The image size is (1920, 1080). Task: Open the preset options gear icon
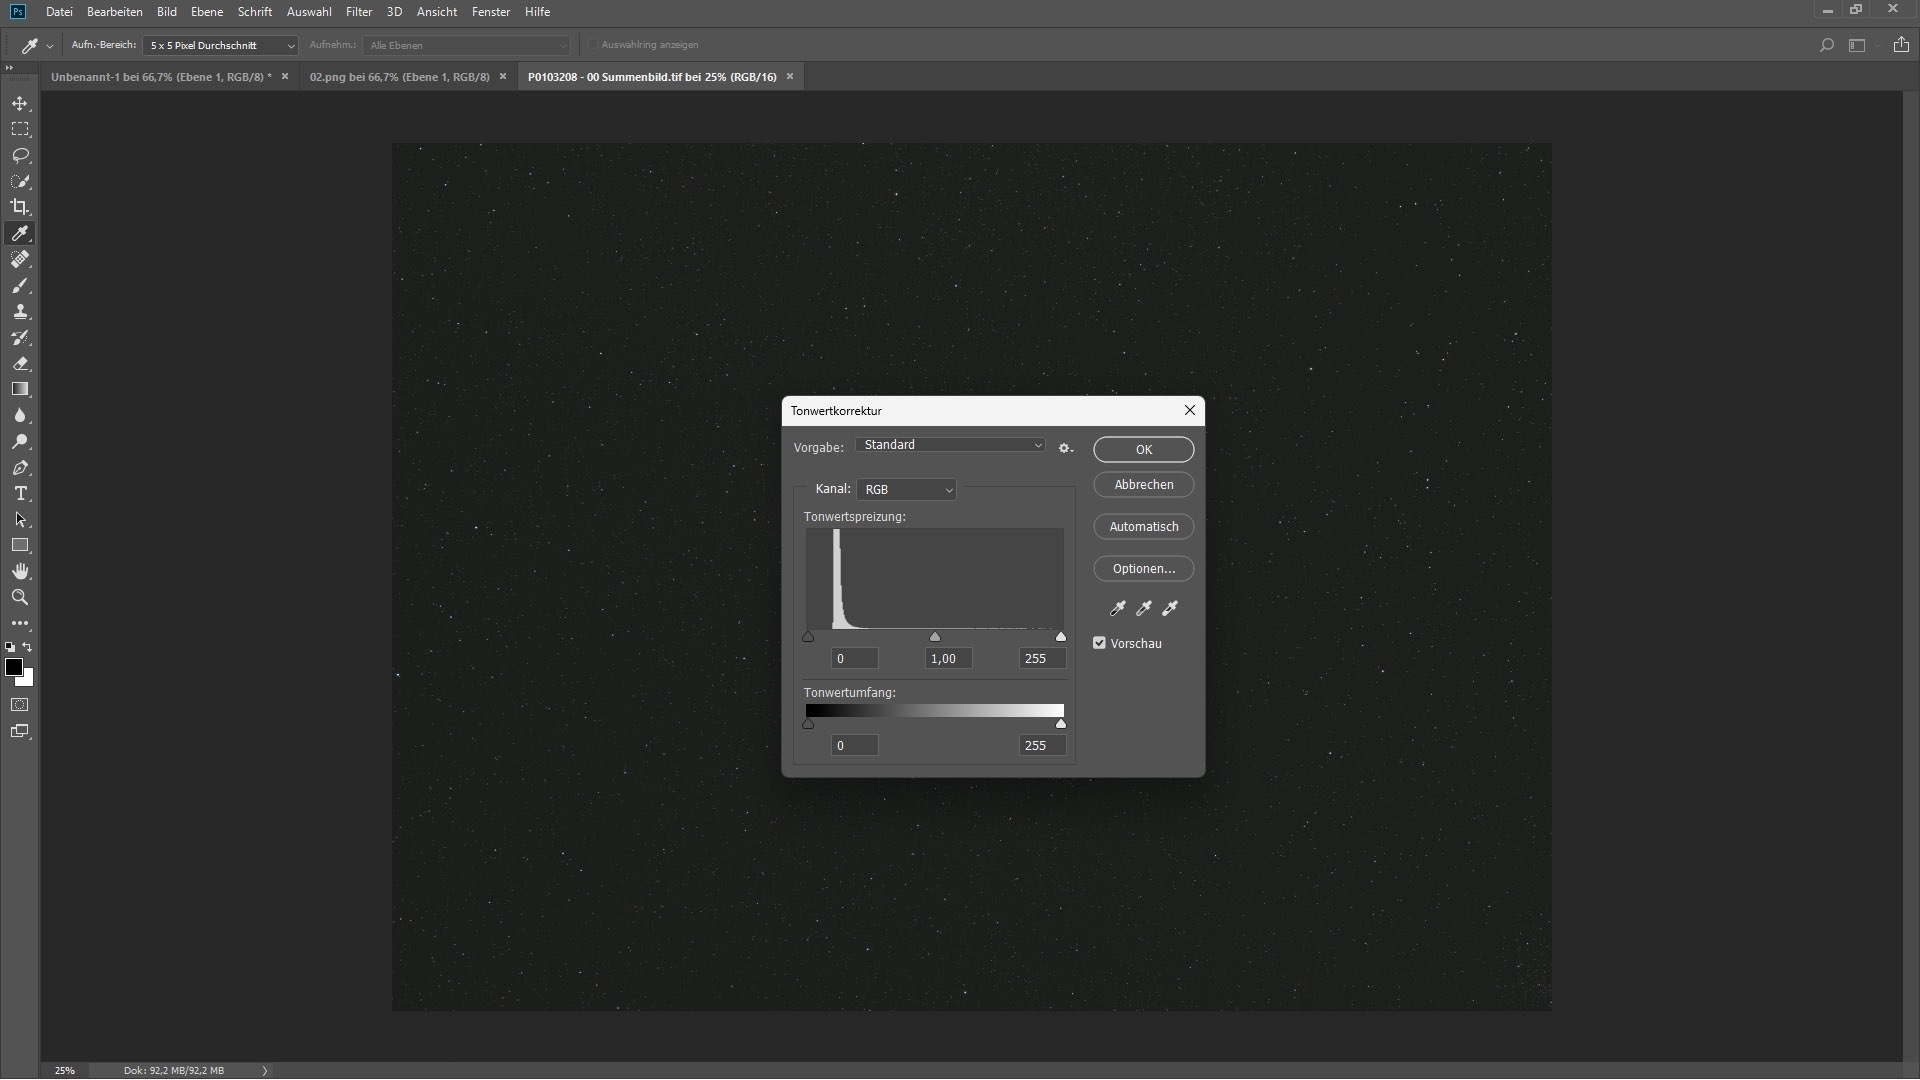tap(1065, 448)
